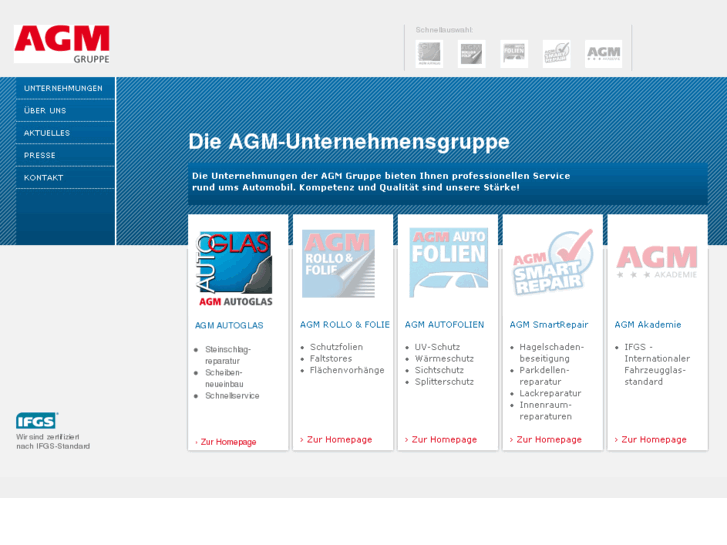This screenshot has width=727, height=545.
Task: Open quick-select Smart Repair icon
Action: click(x=556, y=54)
